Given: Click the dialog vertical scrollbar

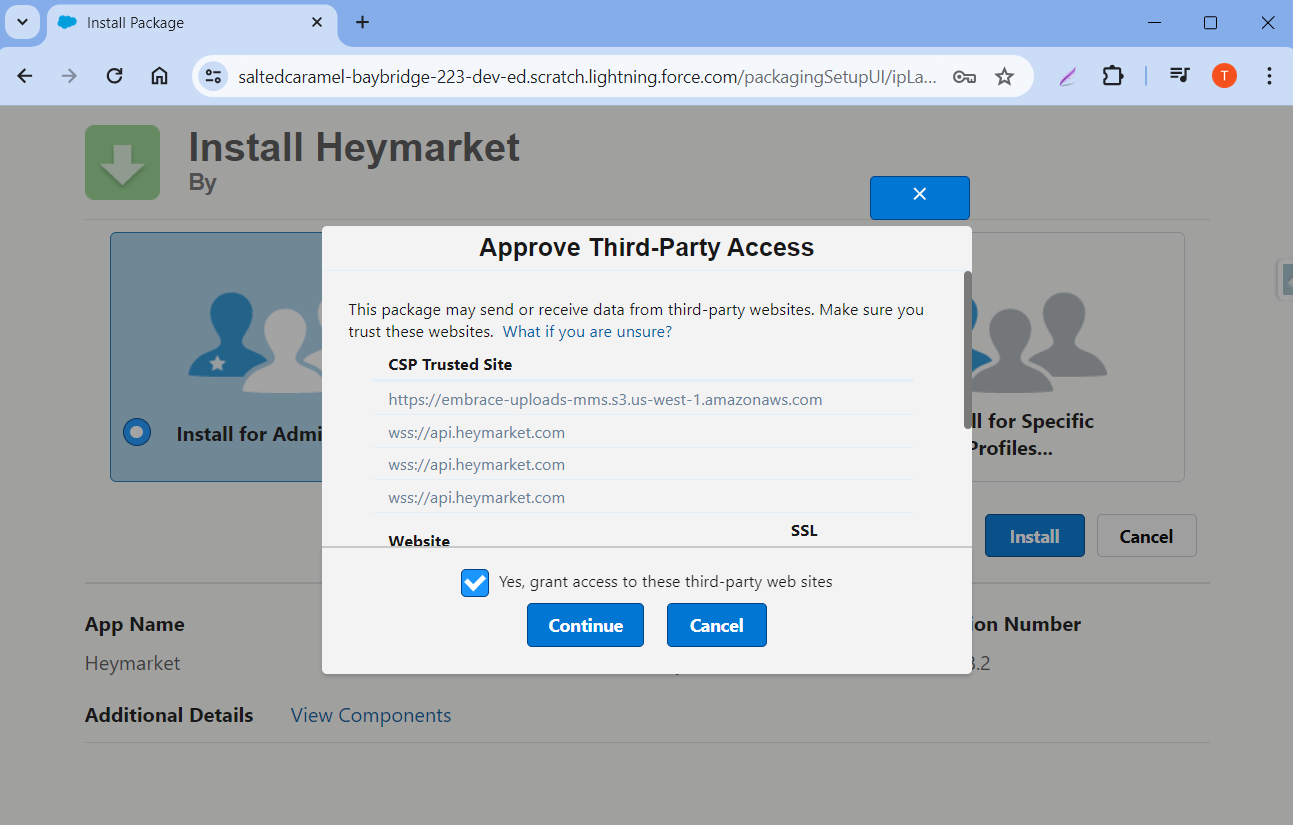Looking at the screenshot, I should 967,349.
